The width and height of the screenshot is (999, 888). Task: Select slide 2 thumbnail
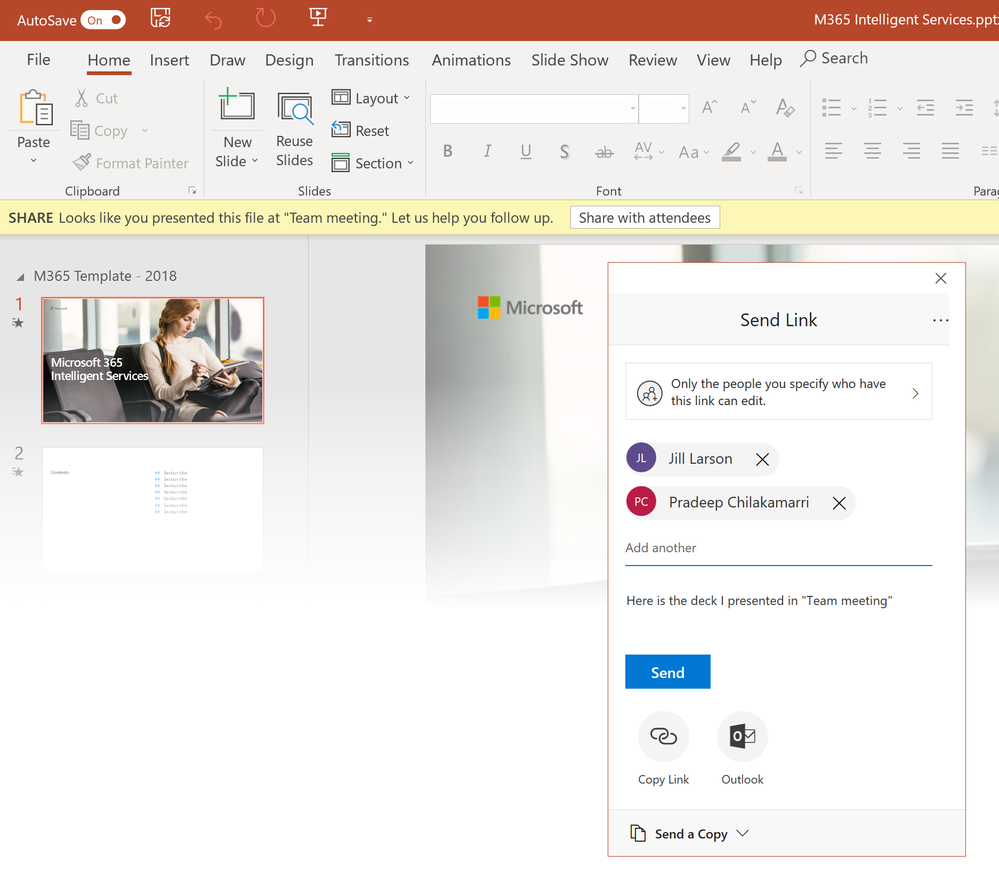153,510
